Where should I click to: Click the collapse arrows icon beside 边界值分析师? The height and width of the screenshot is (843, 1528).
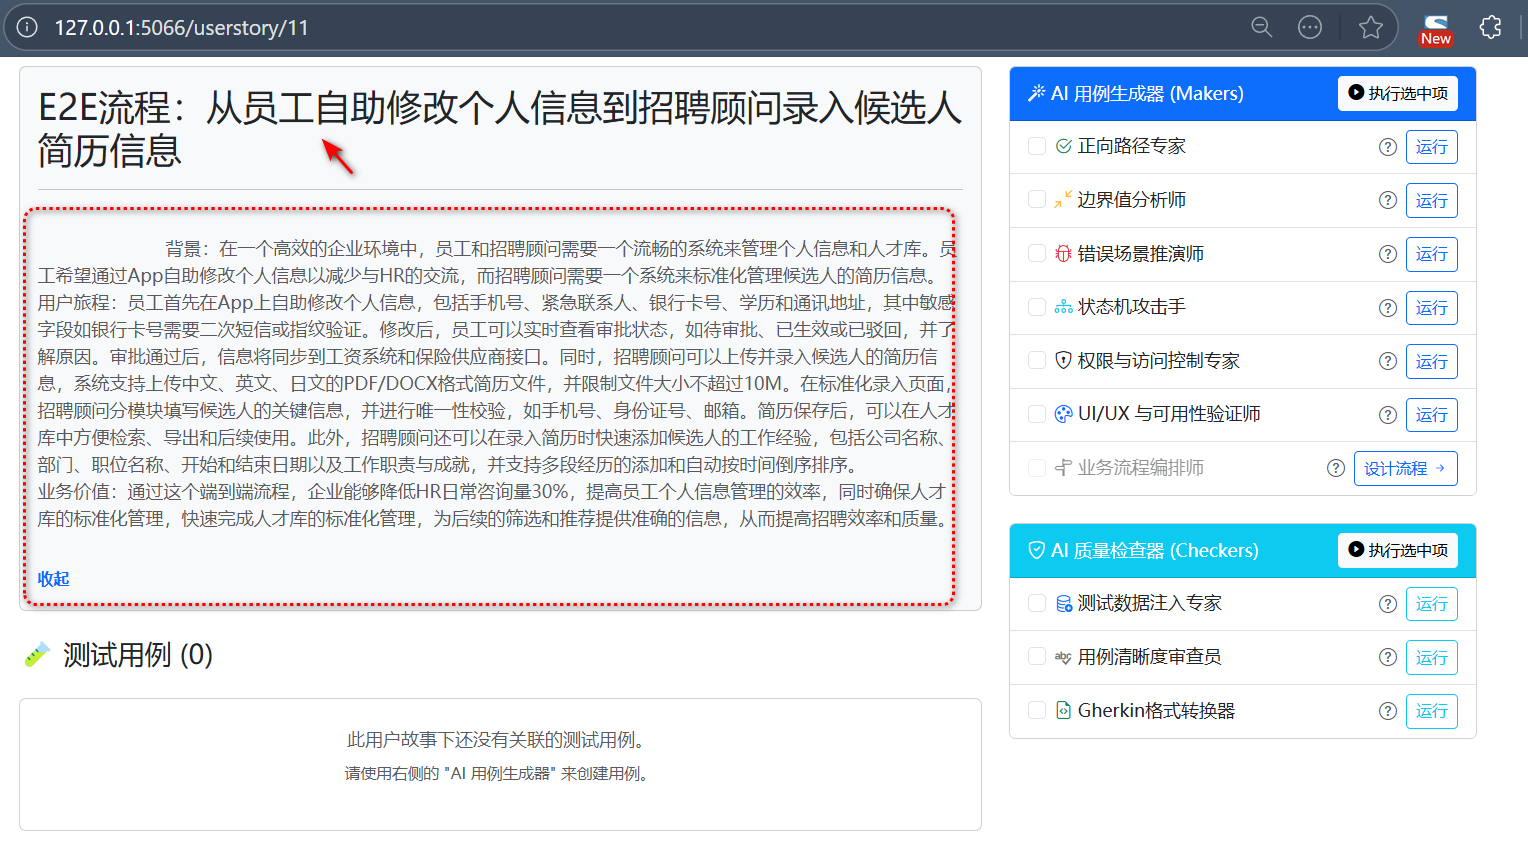tap(1064, 200)
